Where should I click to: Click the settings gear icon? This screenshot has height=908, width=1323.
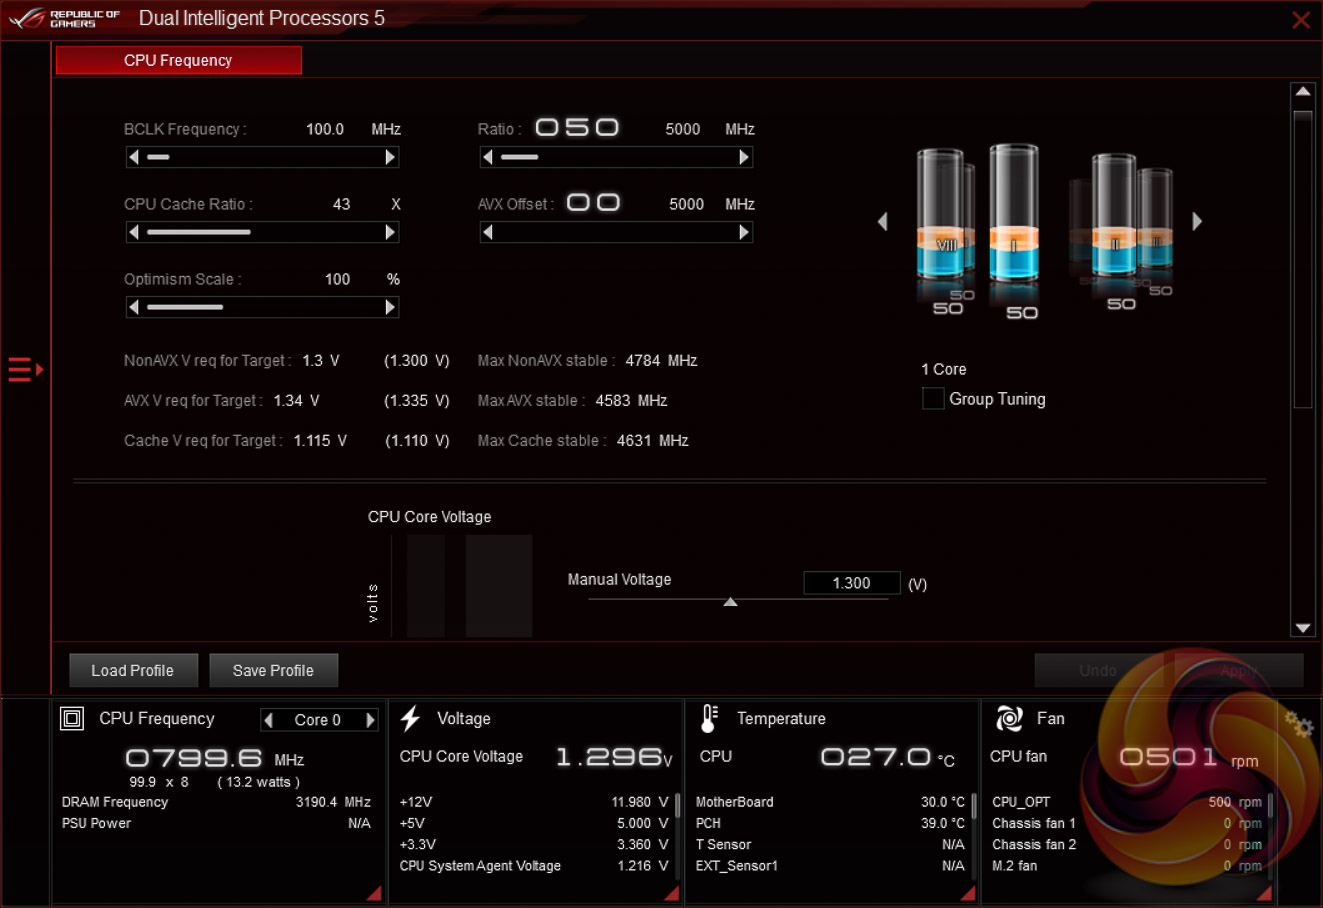1298,725
